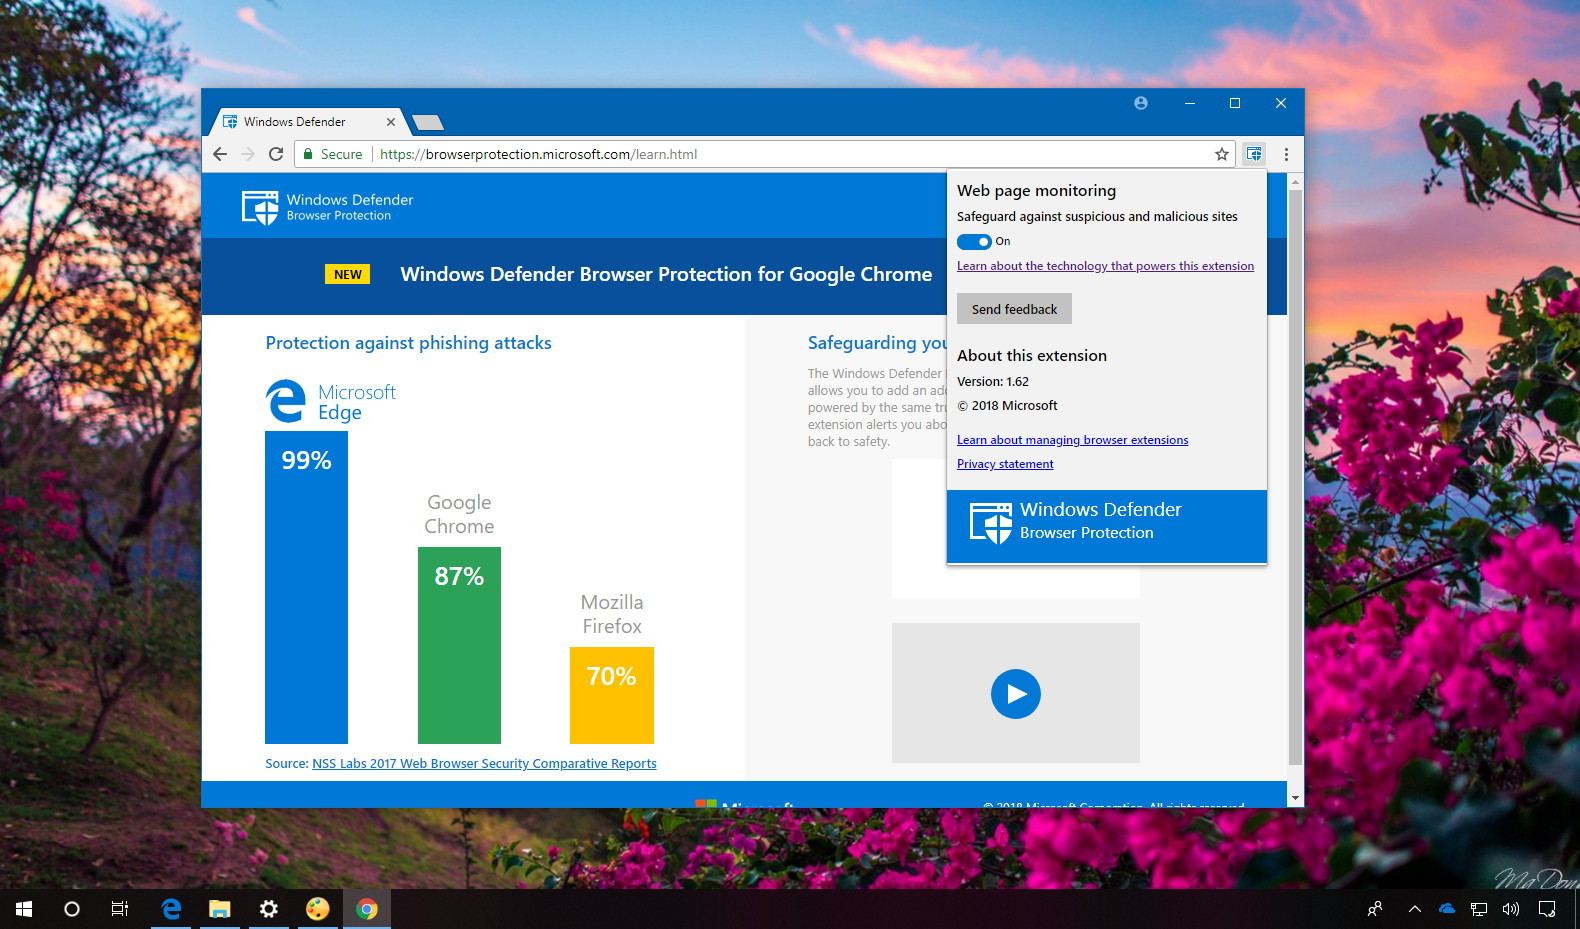Image resolution: width=1580 pixels, height=929 pixels.
Task: Show hidden system tray icons chevron
Action: 1414,909
